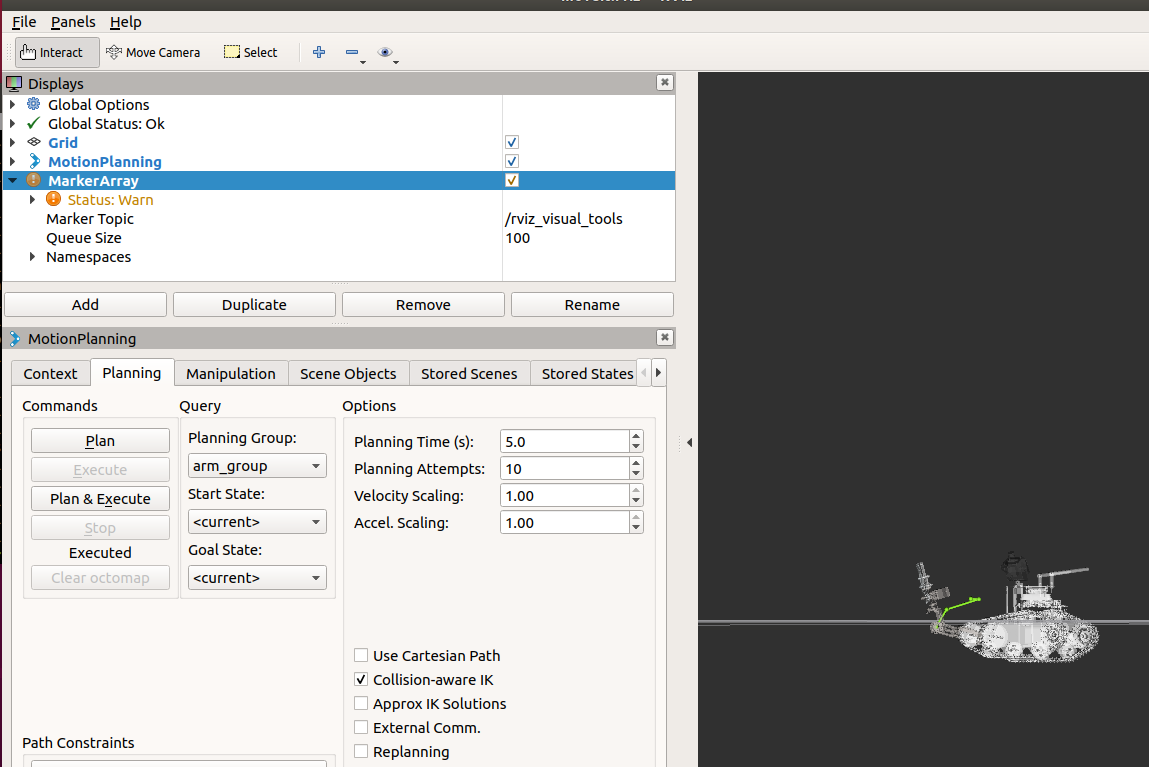The image size is (1149, 767).
Task: Activate the Move Camera tool
Action: tap(153, 53)
